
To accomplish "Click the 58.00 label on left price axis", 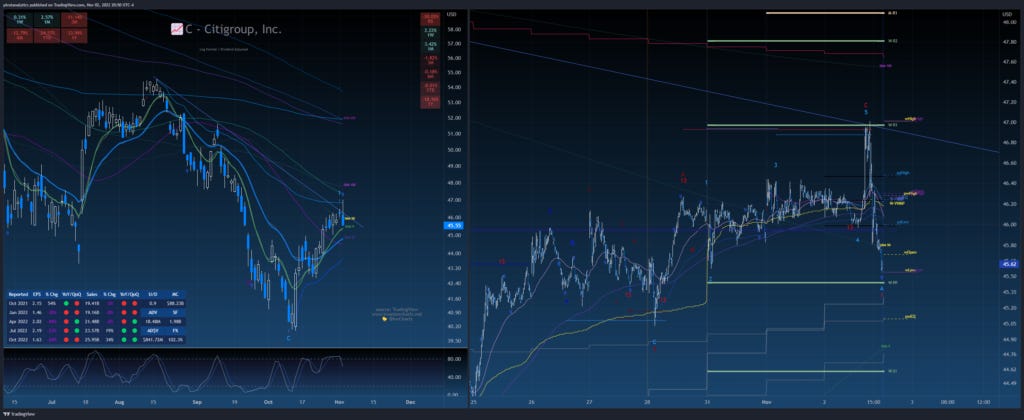I will (453, 29).
